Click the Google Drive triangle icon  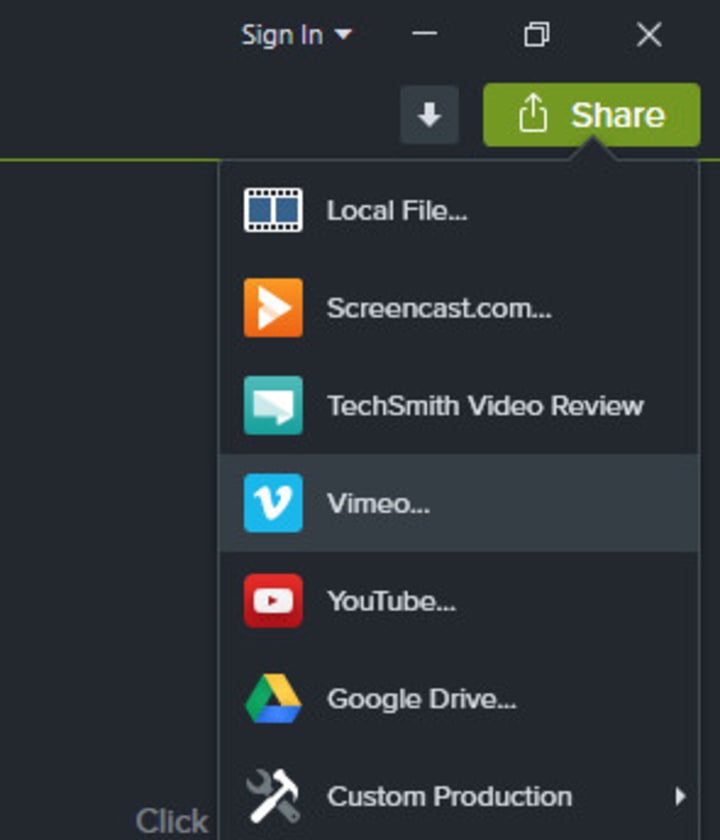(x=273, y=699)
